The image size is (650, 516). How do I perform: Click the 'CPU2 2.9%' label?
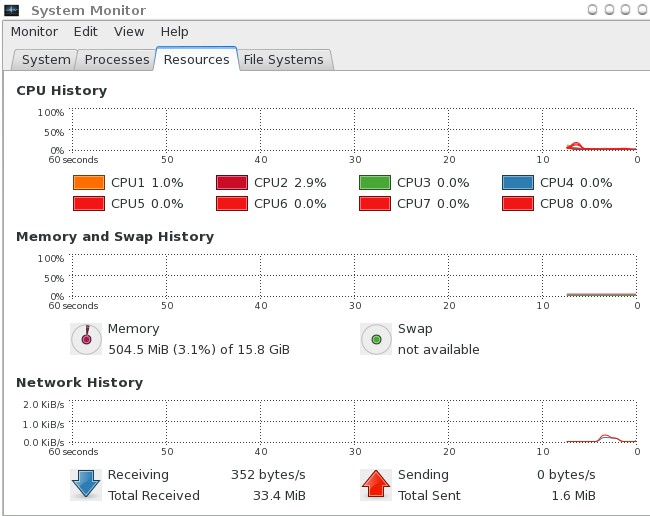[290, 182]
